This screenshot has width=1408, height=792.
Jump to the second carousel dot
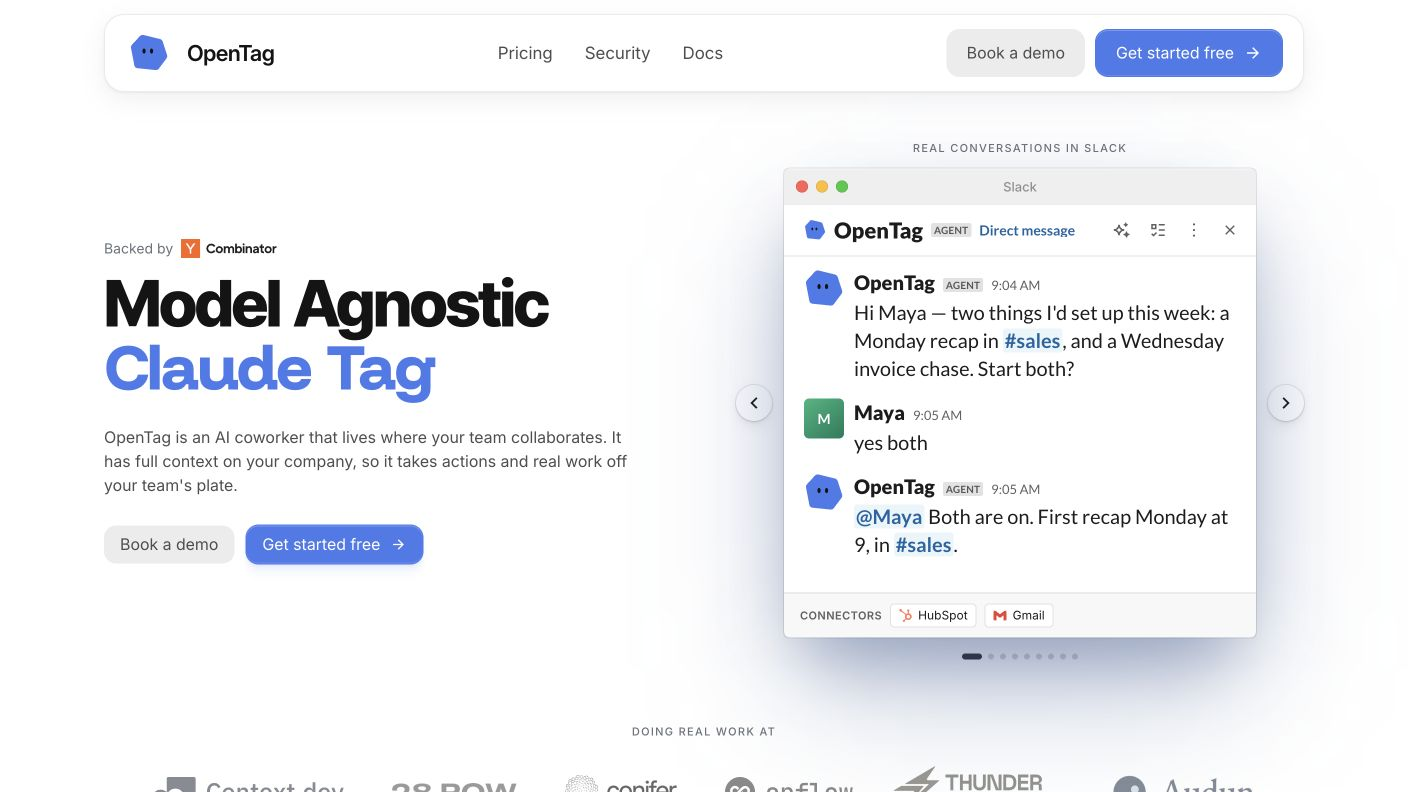991,656
